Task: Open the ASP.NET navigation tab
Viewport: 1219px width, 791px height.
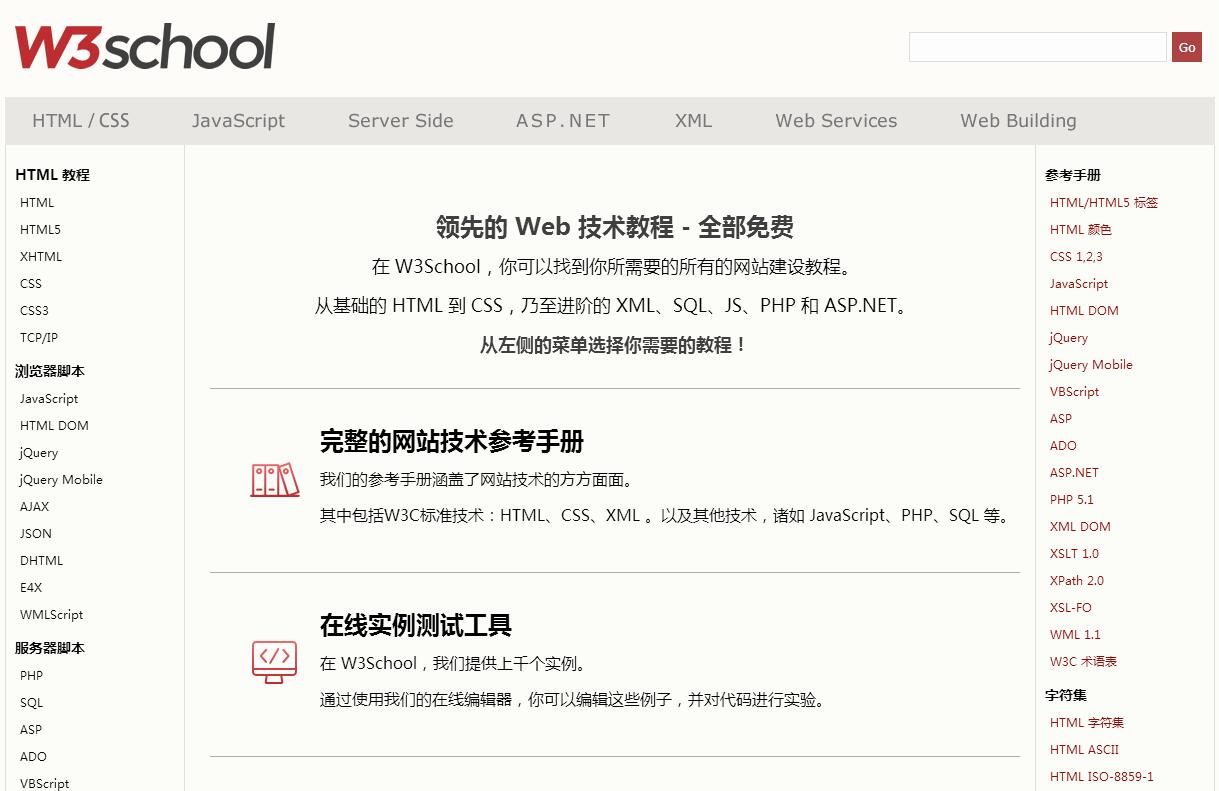Action: (563, 121)
